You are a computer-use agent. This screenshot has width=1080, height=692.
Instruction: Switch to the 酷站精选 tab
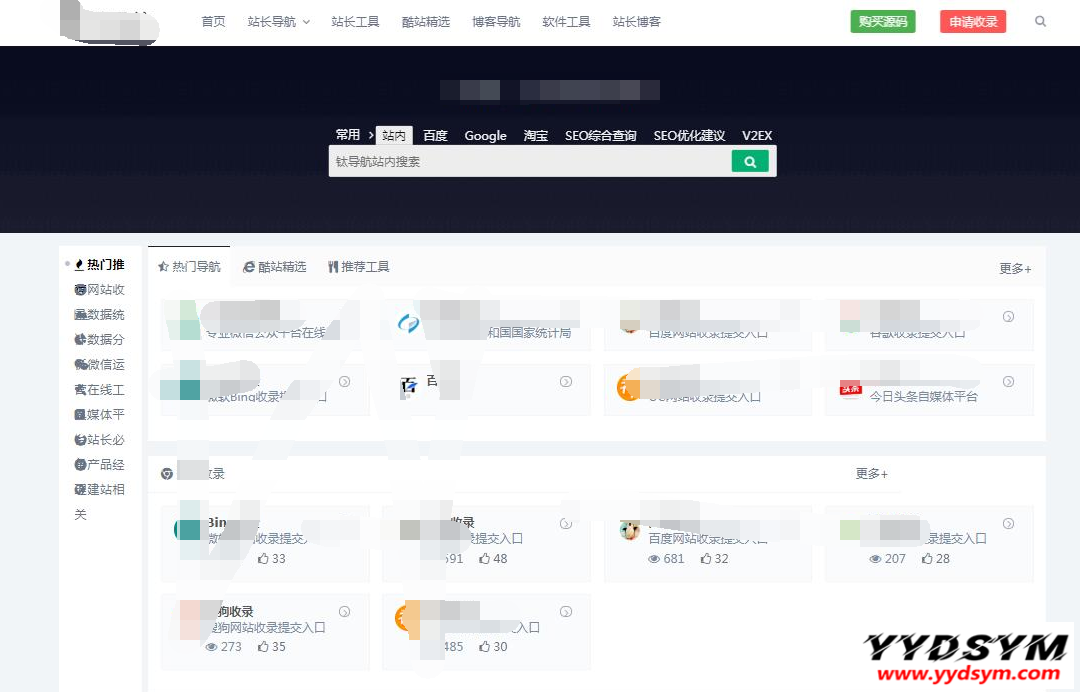[x=274, y=267]
